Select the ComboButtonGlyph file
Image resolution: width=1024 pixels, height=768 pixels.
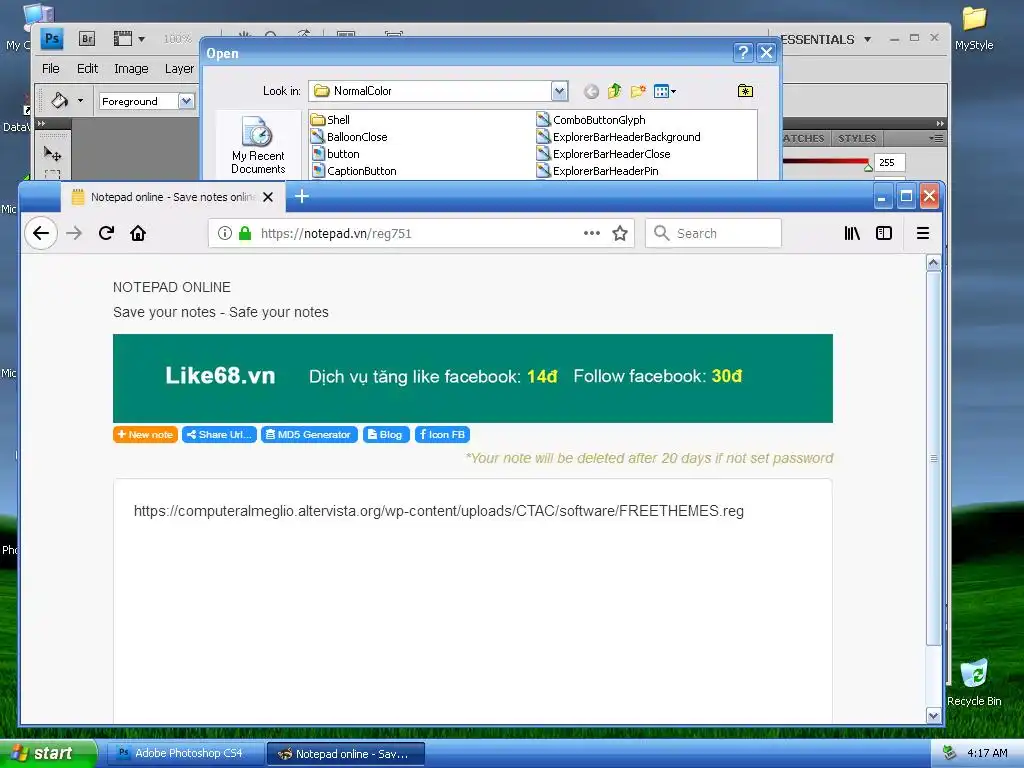tap(591, 120)
